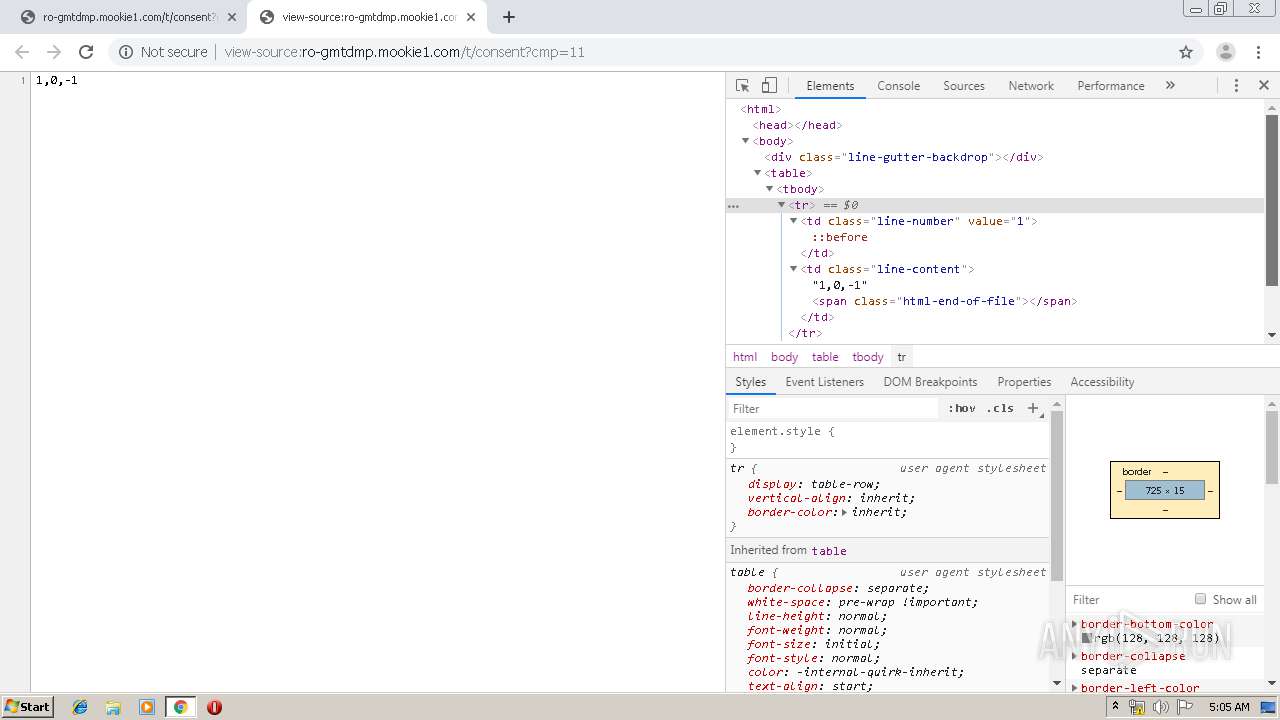Close the DevTools panel

[x=1263, y=86]
